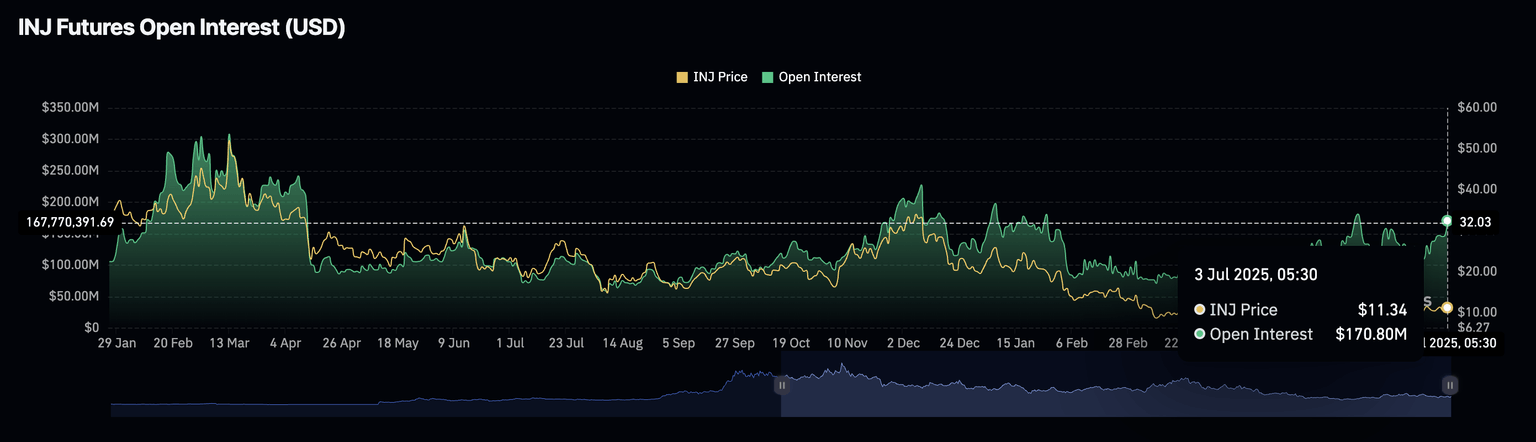Click the right range slider handle
The height and width of the screenshot is (442, 1536).
(1449, 385)
